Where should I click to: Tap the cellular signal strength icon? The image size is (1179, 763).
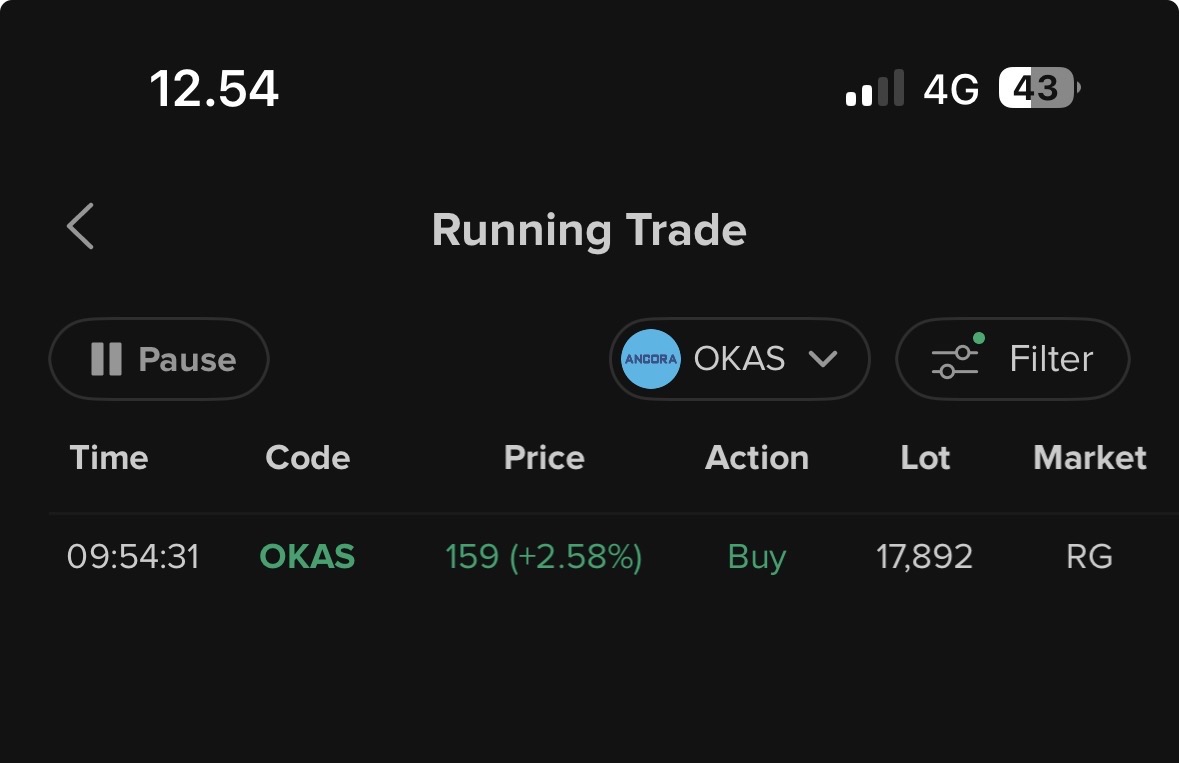[x=874, y=90]
